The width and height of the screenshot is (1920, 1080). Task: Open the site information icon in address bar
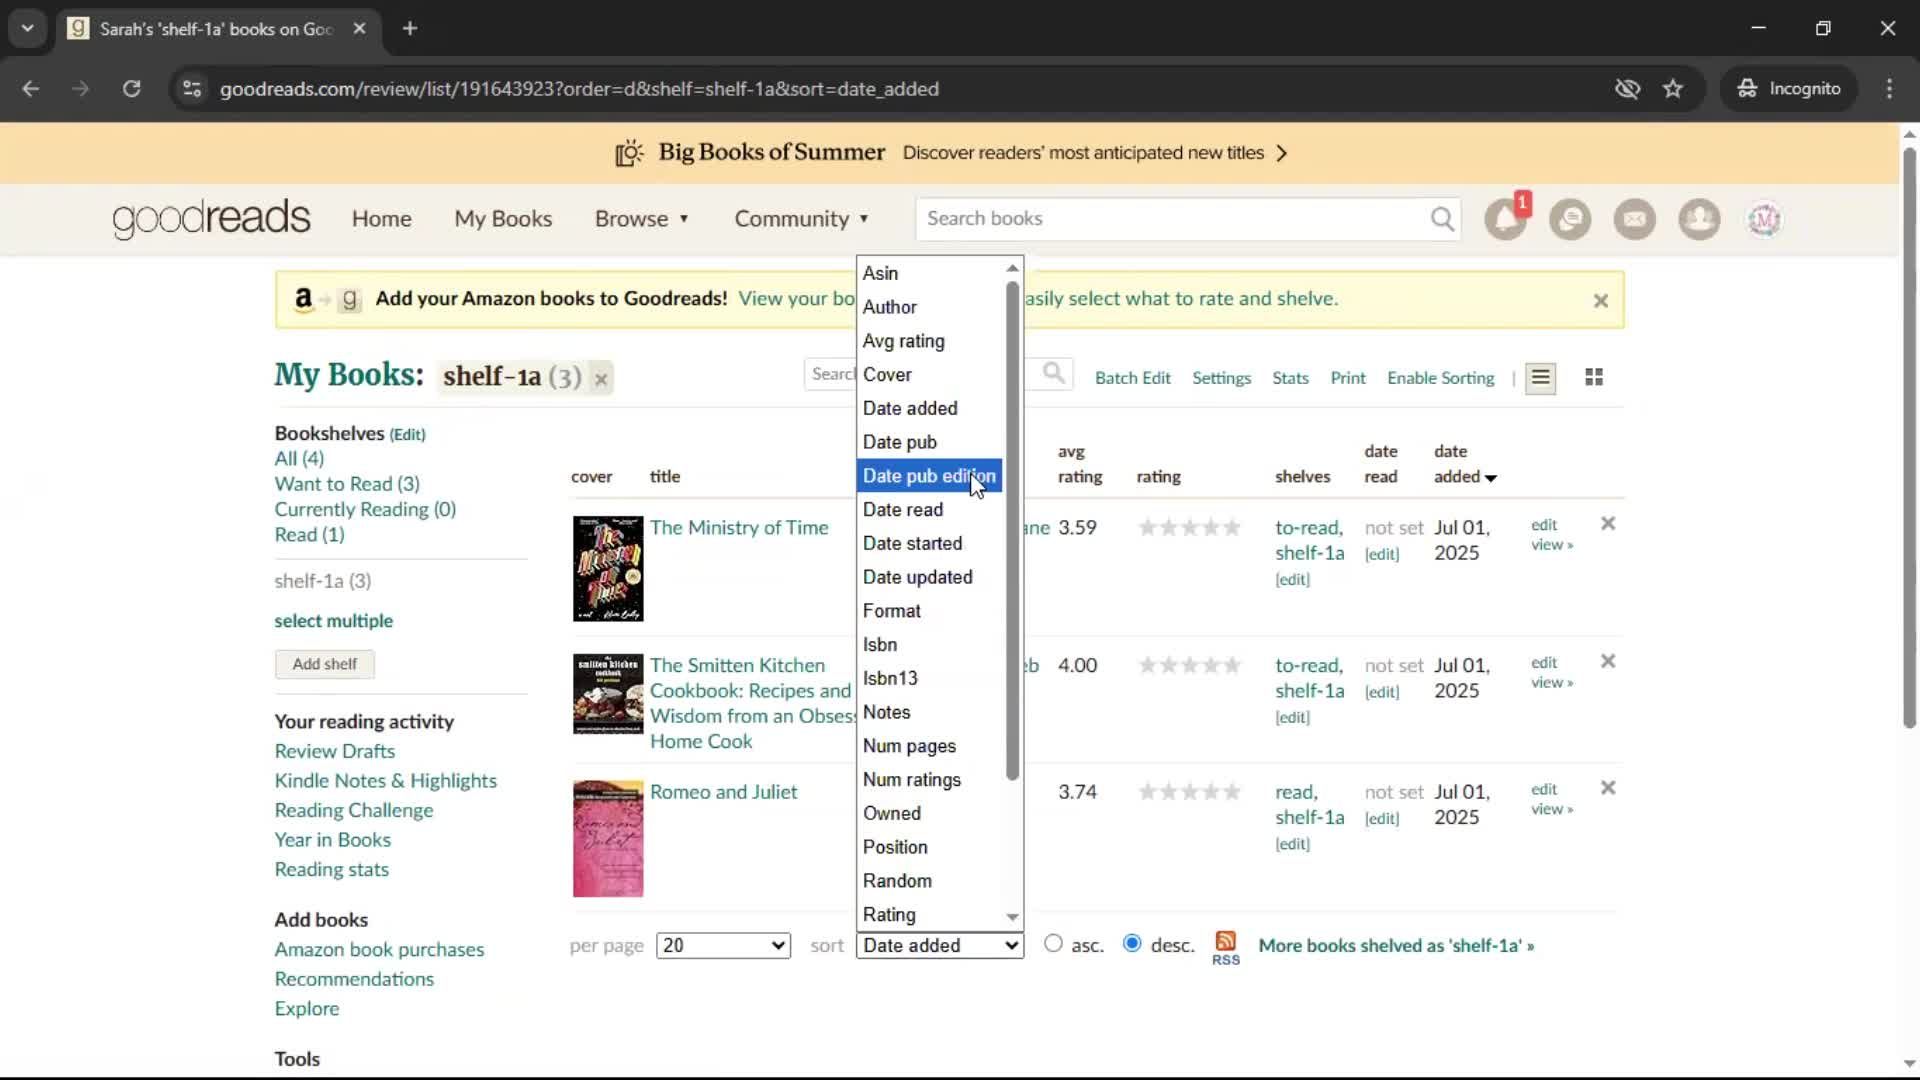(192, 89)
